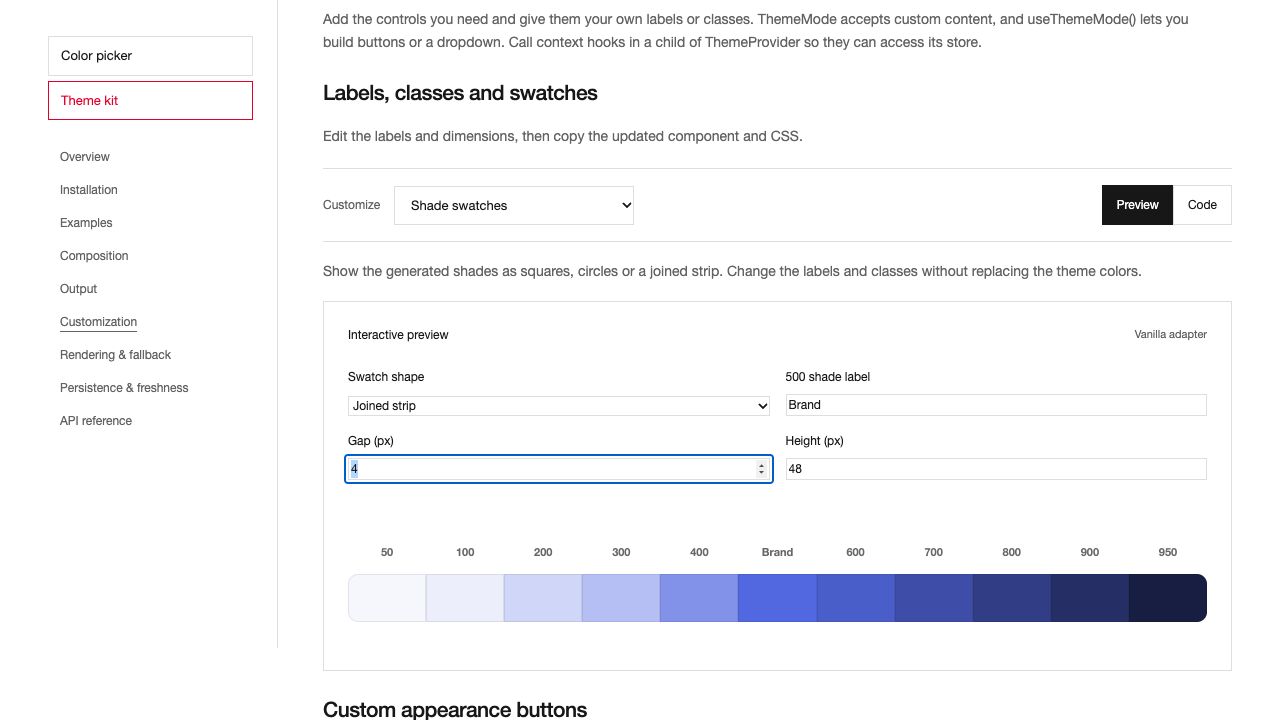Open the Customize Shade swatches dropdown
The image size is (1280, 720).
[514, 205]
